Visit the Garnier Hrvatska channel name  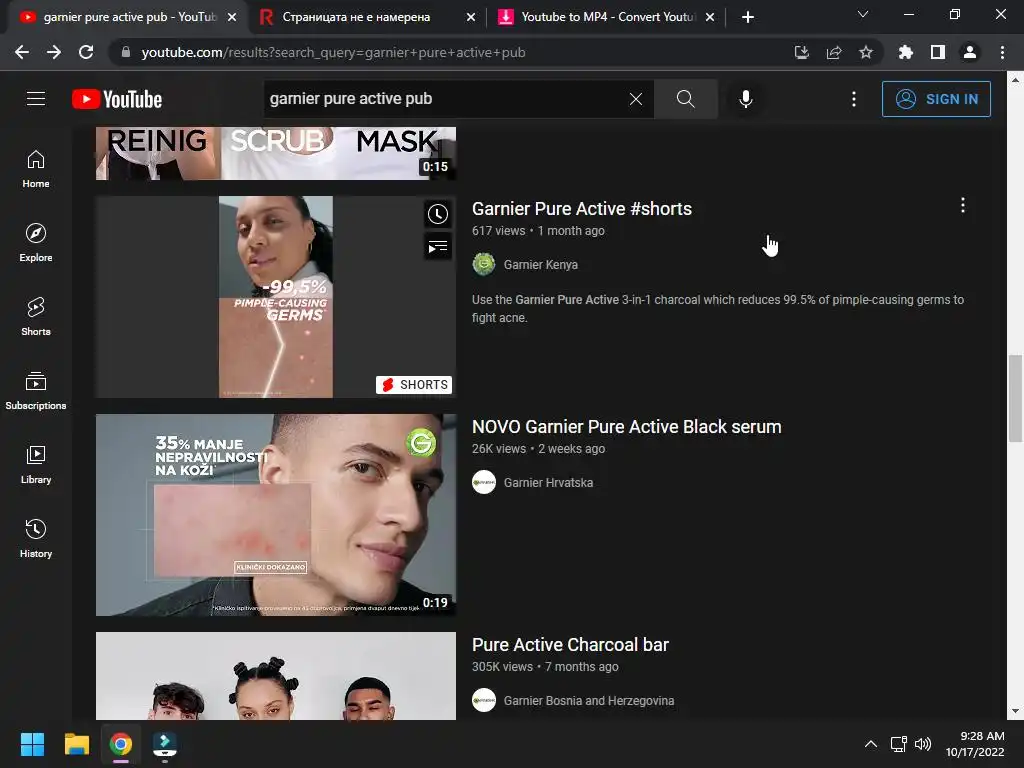coord(549,483)
